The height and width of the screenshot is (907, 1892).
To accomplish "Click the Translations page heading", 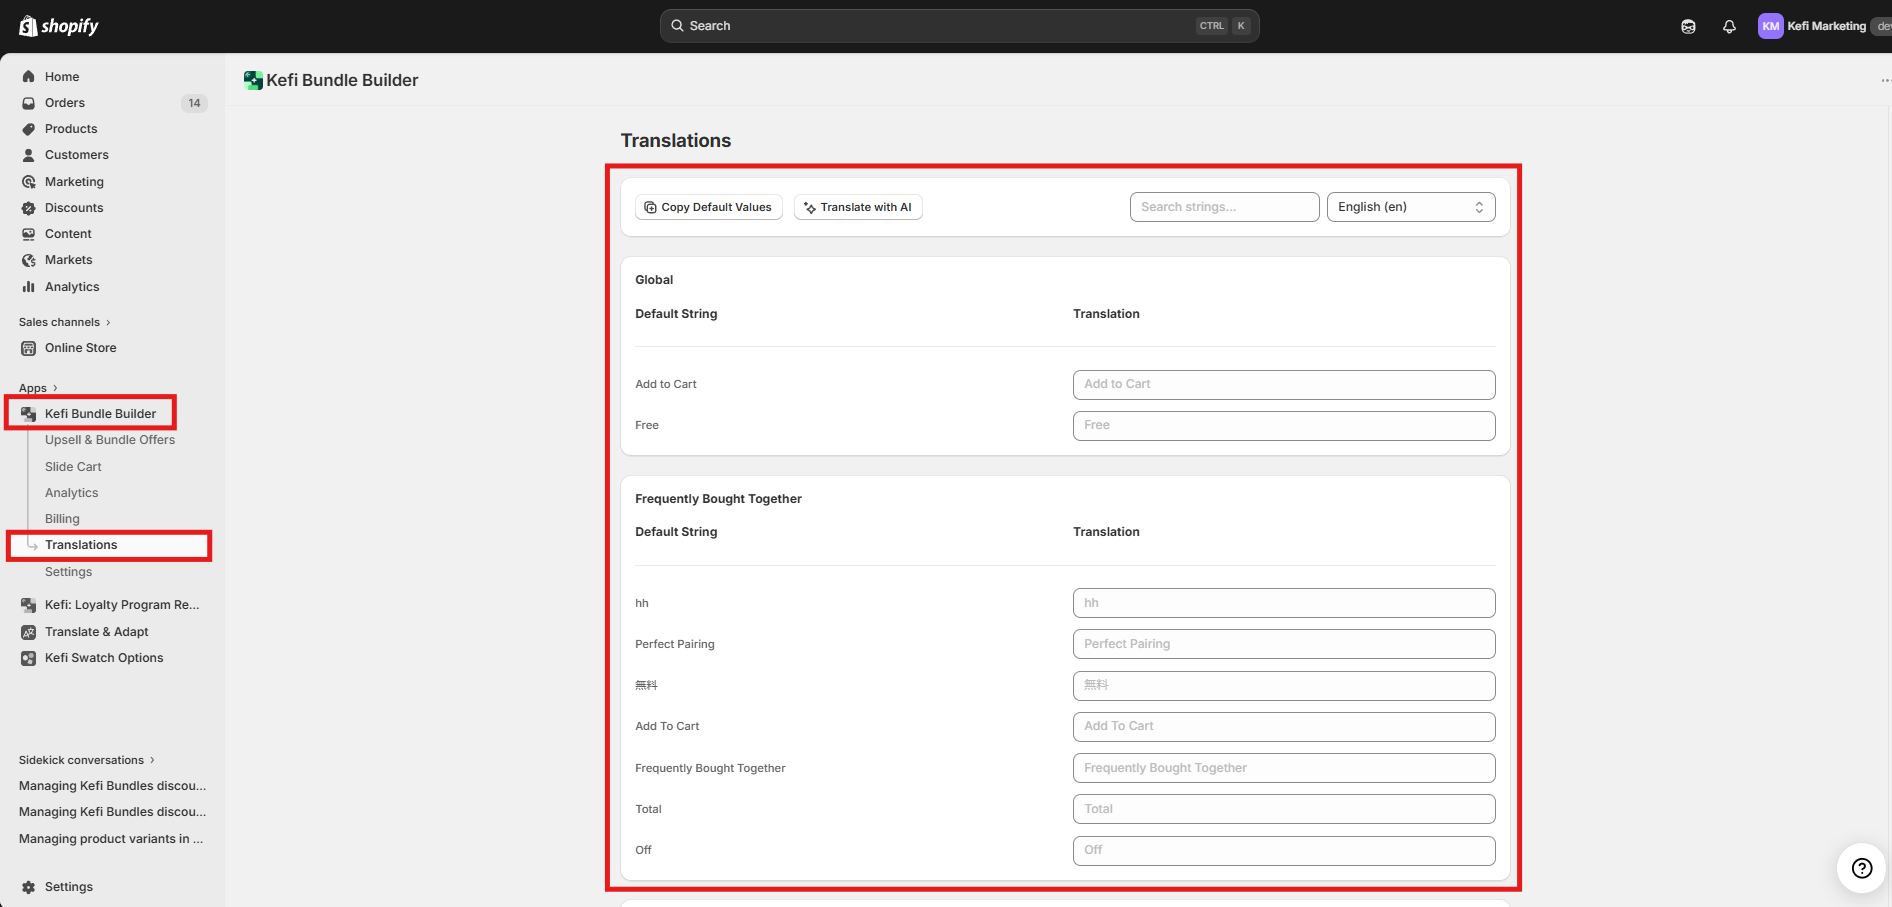I will coord(676,141).
